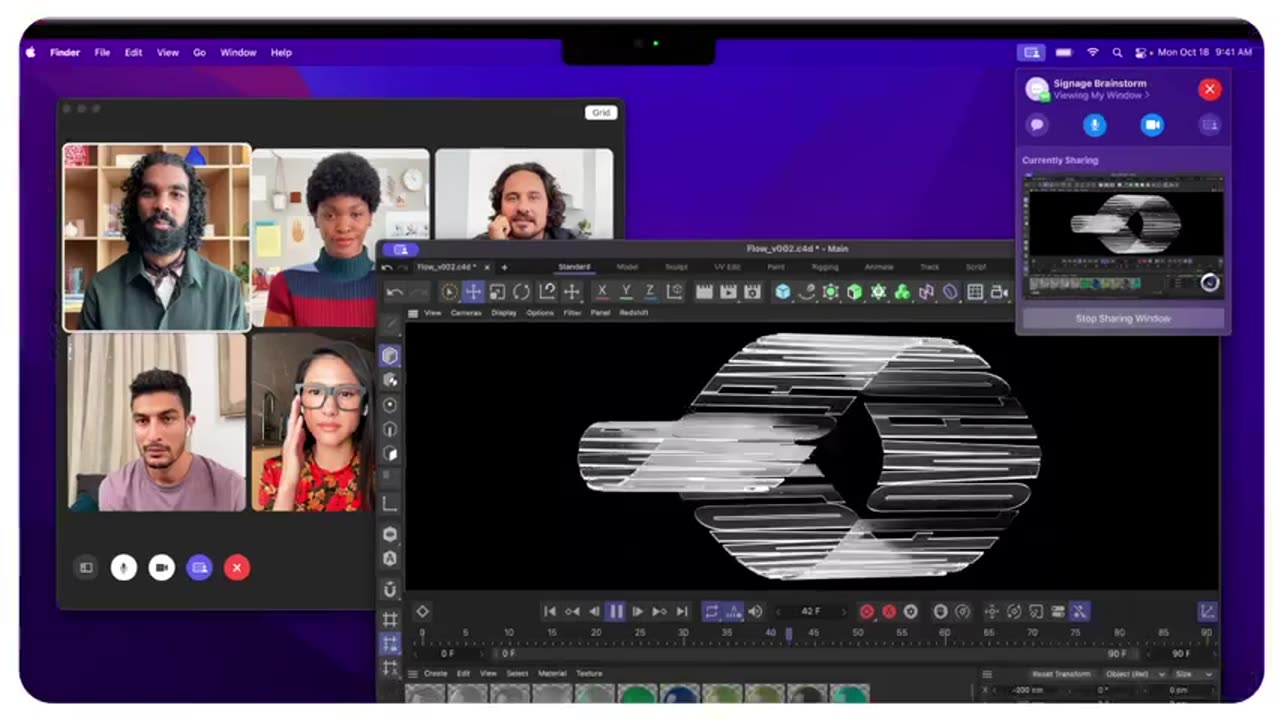Viewport: 1280px width, 720px height.
Task: Open the Size dropdown in coordinates
Action: point(1194,674)
